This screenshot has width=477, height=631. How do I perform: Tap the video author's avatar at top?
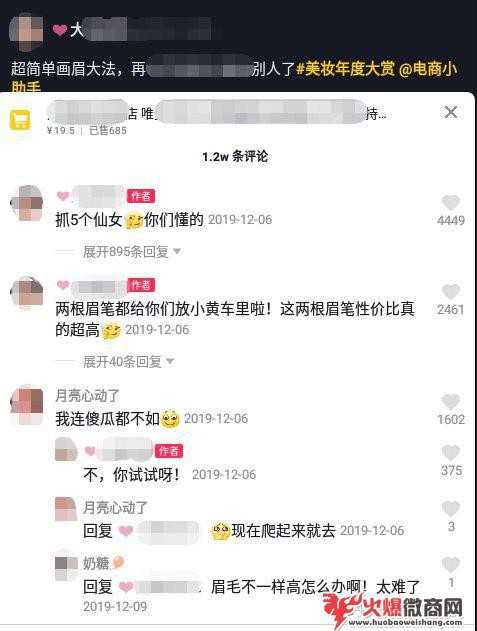(27, 32)
